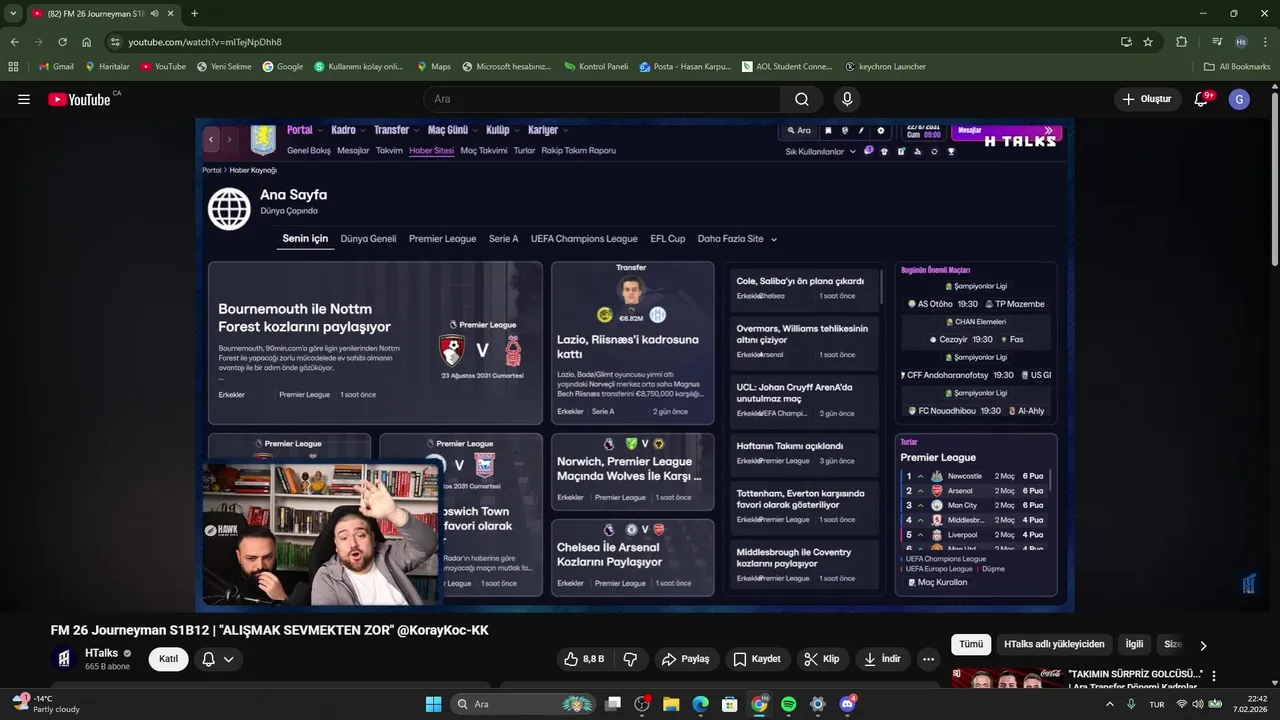Image resolution: width=1280 pixels, height=720 pixels.
Task: Expand Sık Kullanılanlar dropdown in video
Action: [821, 152]
